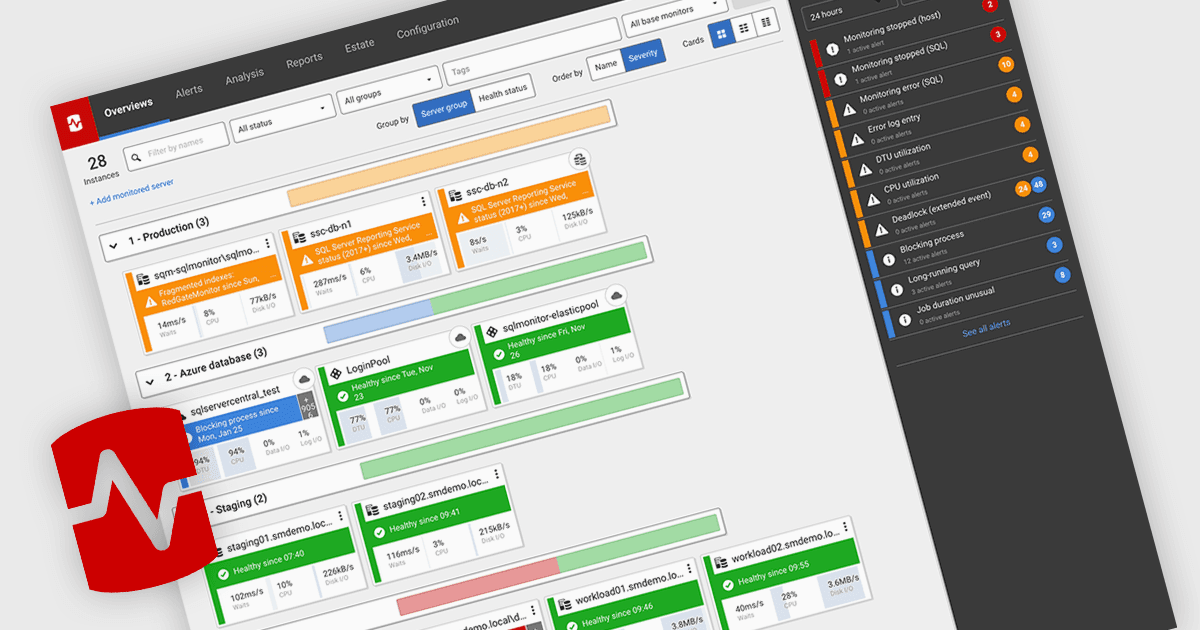
Task: Click the Add monitored server link
Action: click(x=132, y=192)
